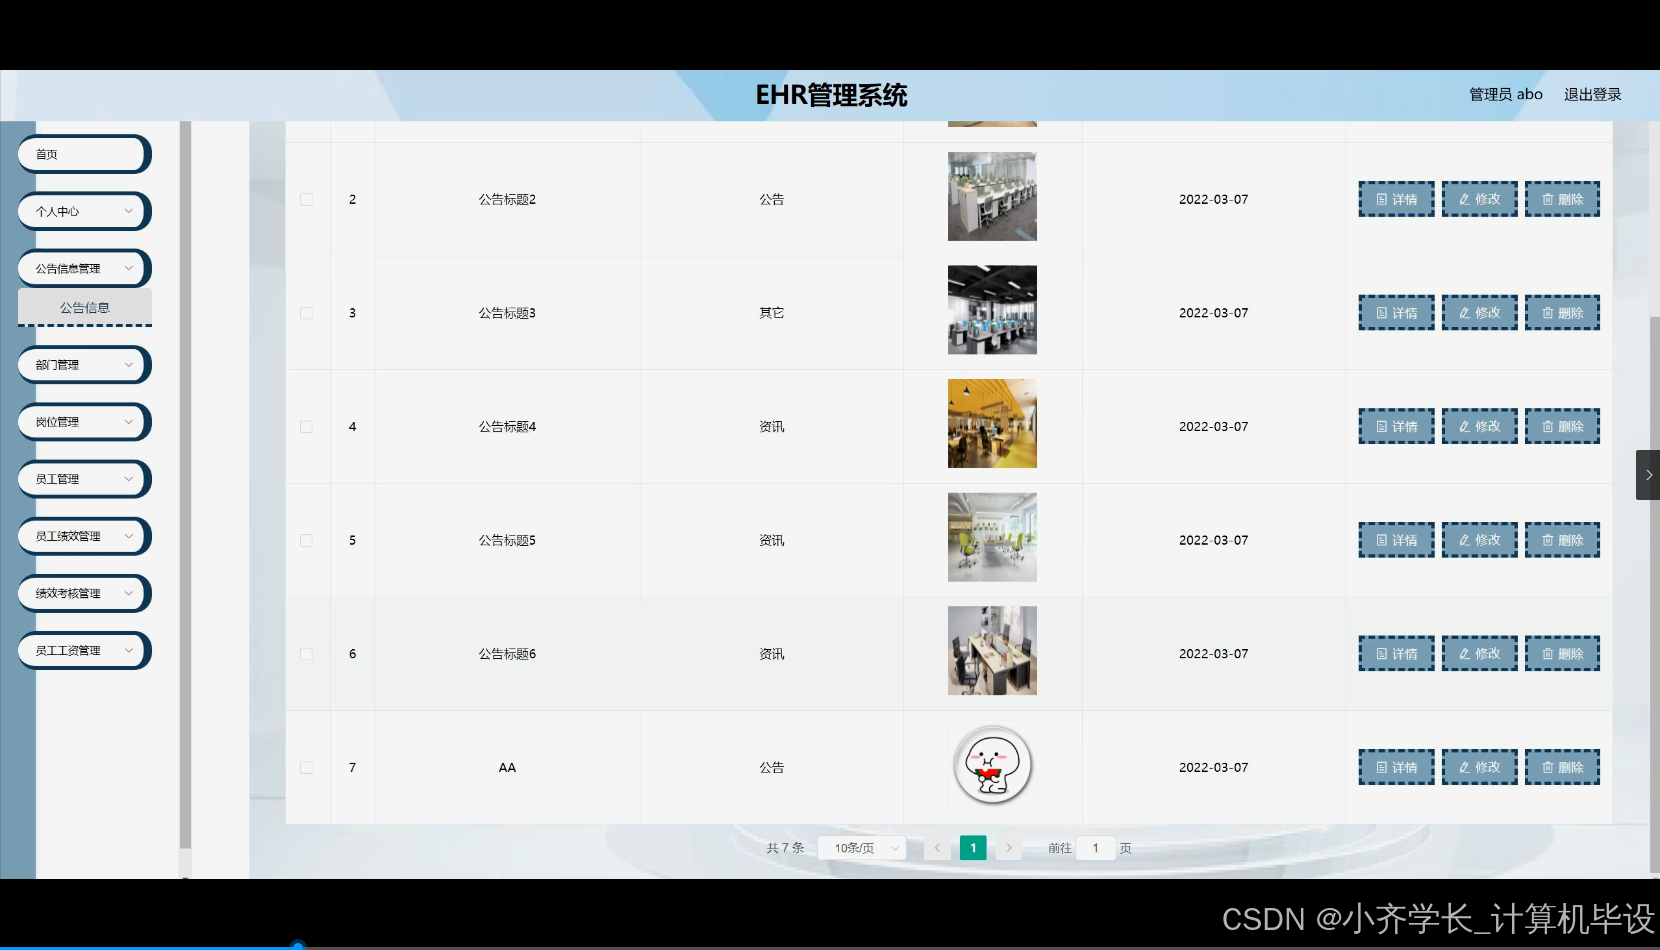Click the previous page arrow in pagination
The width and height of the screenshot is (1660, 950).
pyautogui.click(x=936, y=847)
